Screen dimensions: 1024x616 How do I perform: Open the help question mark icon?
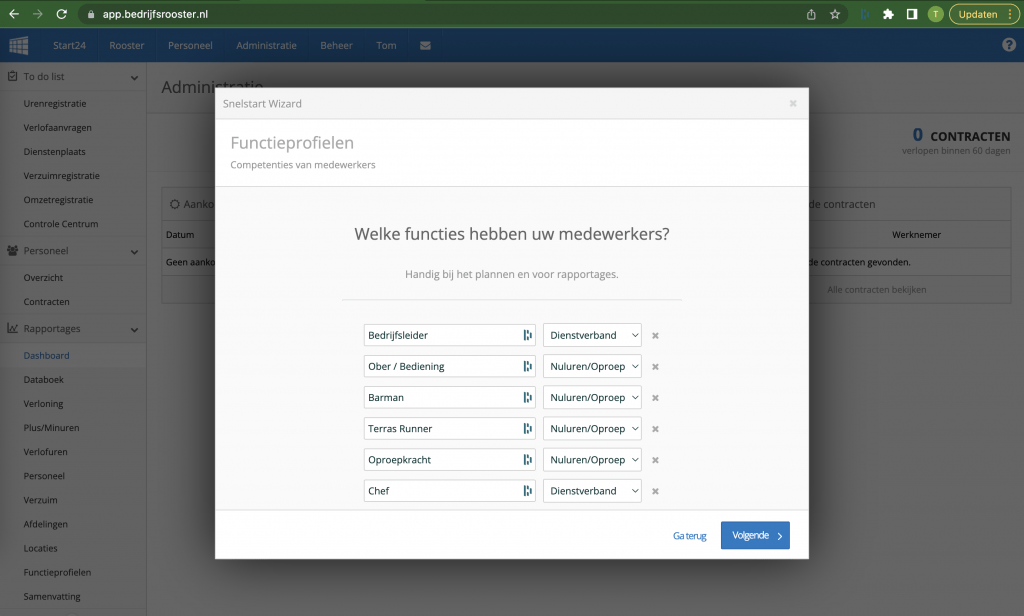click(x=1009, y=45)
